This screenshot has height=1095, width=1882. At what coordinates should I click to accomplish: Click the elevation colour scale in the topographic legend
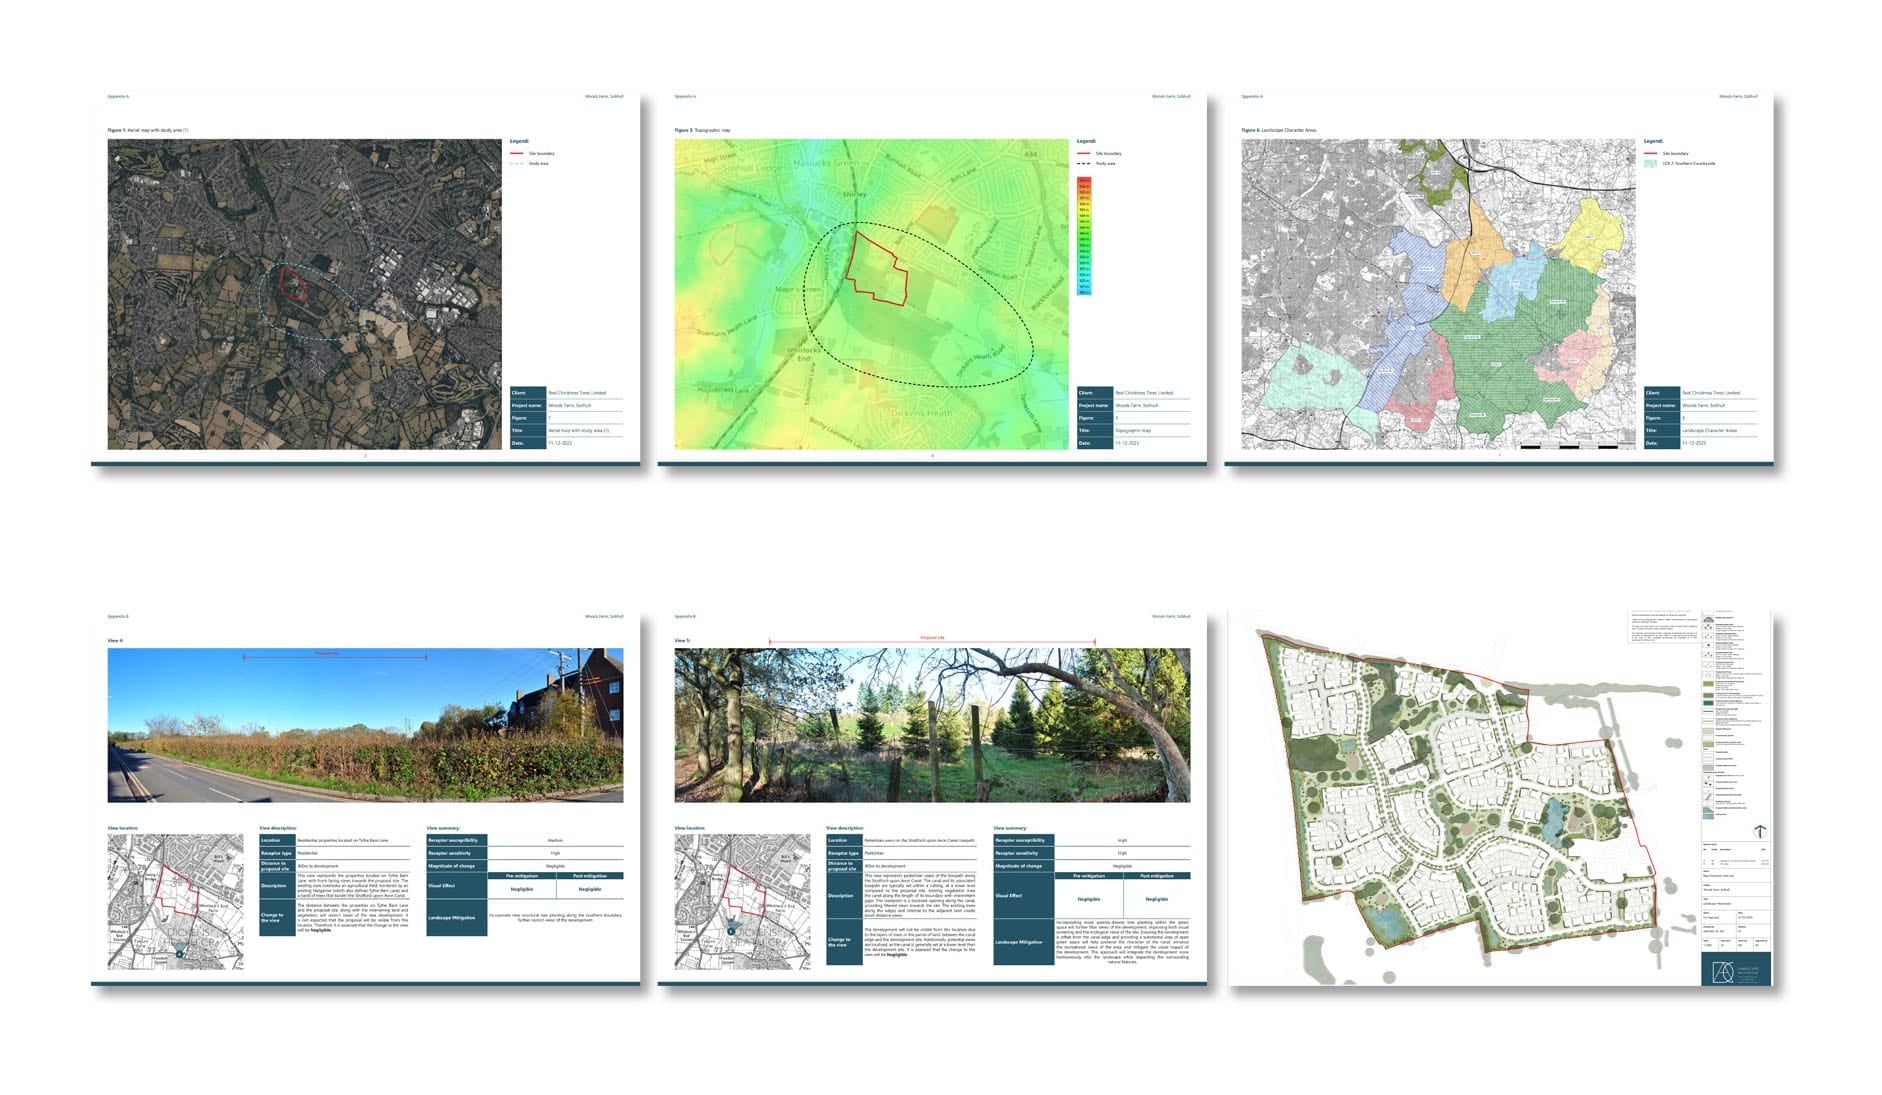pyautogui.click(x=1084, y=237)
